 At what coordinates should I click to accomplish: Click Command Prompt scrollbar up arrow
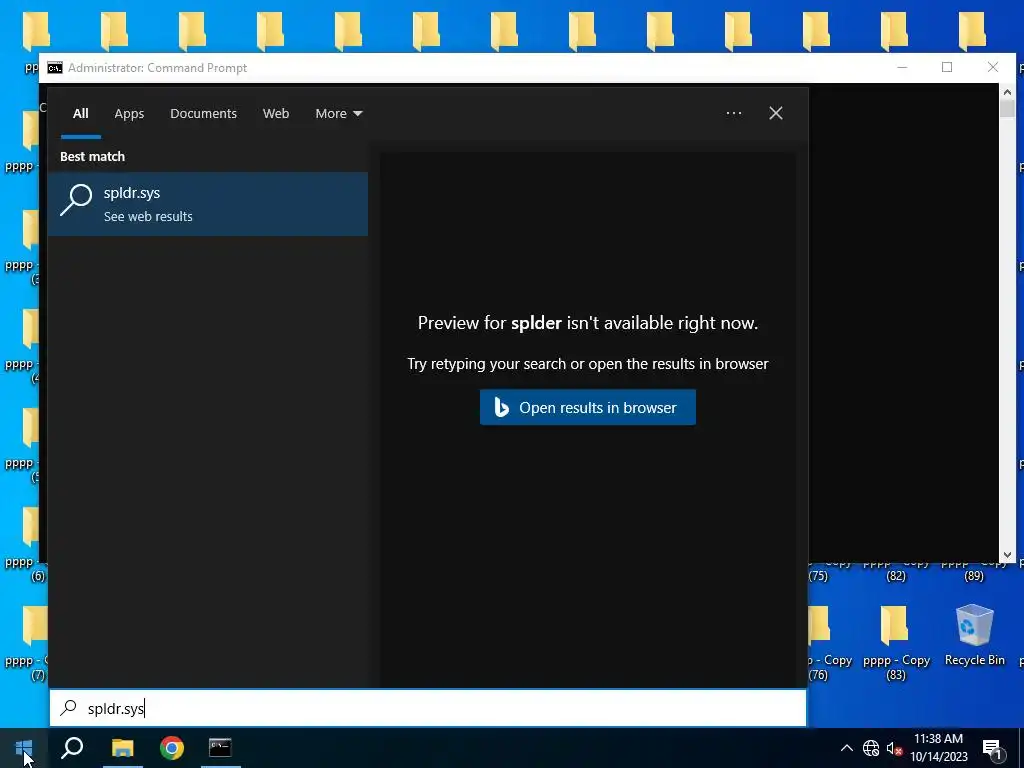[x=1006, y=92]
